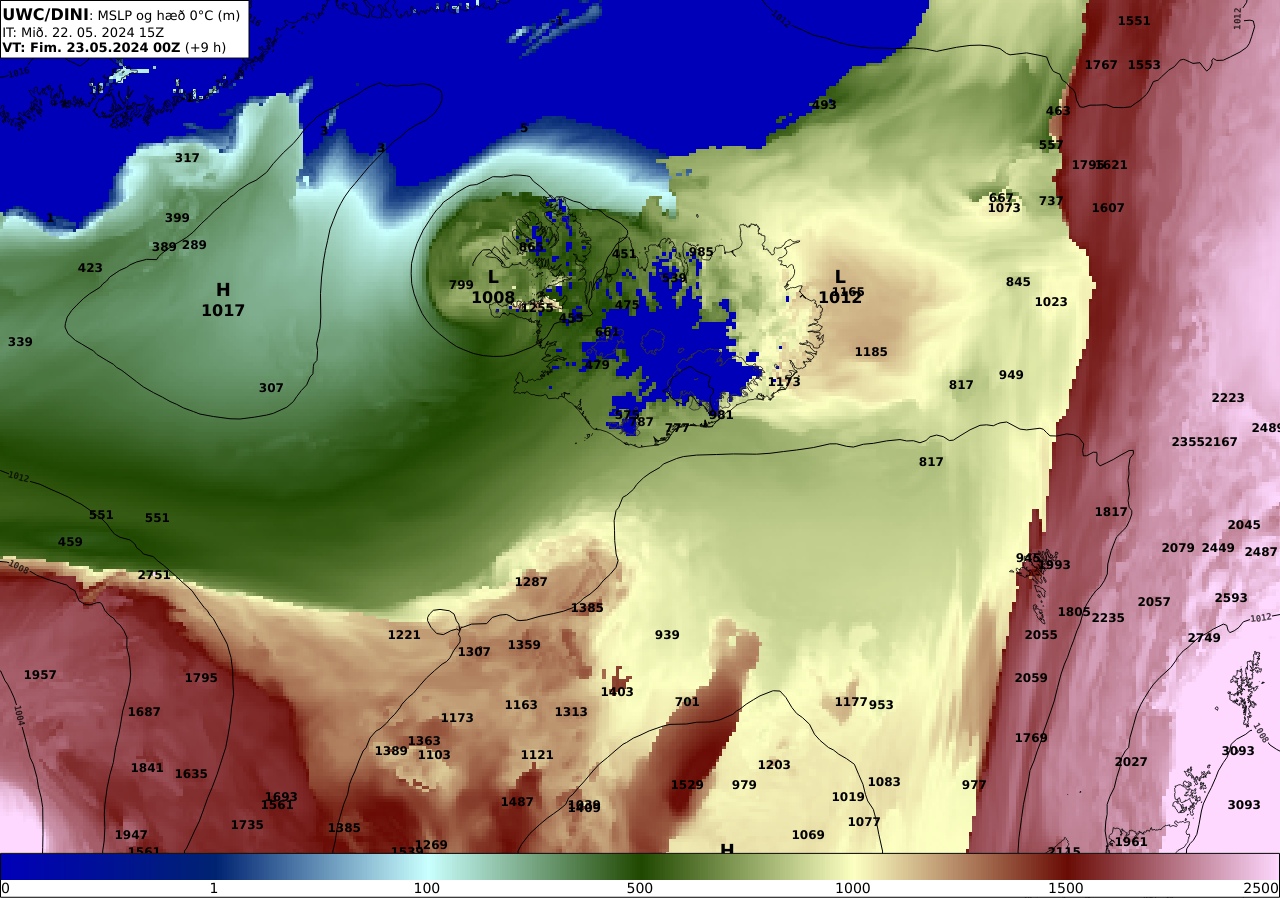1280x898 pixels.
Task: Click the height value 1069
Action: 808,835
